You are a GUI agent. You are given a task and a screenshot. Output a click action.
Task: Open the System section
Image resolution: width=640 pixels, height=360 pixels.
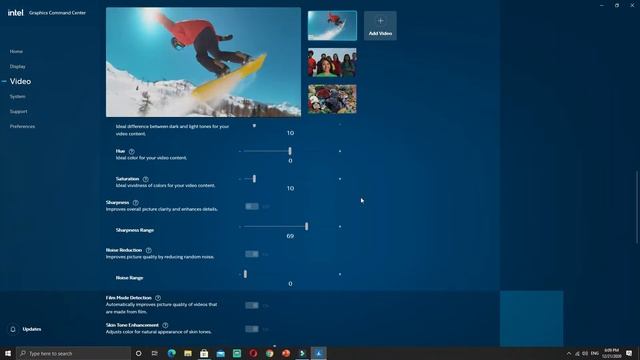click(18, 97)
